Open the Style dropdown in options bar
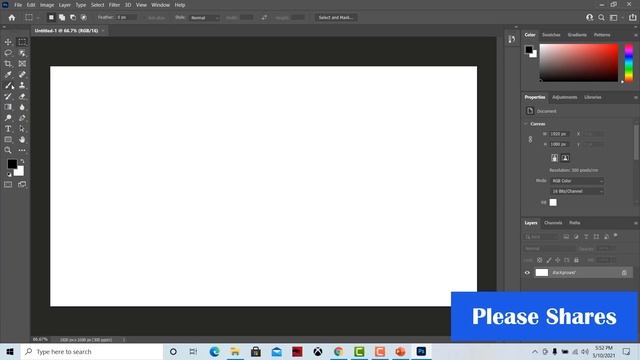 (x=204, y=18)
